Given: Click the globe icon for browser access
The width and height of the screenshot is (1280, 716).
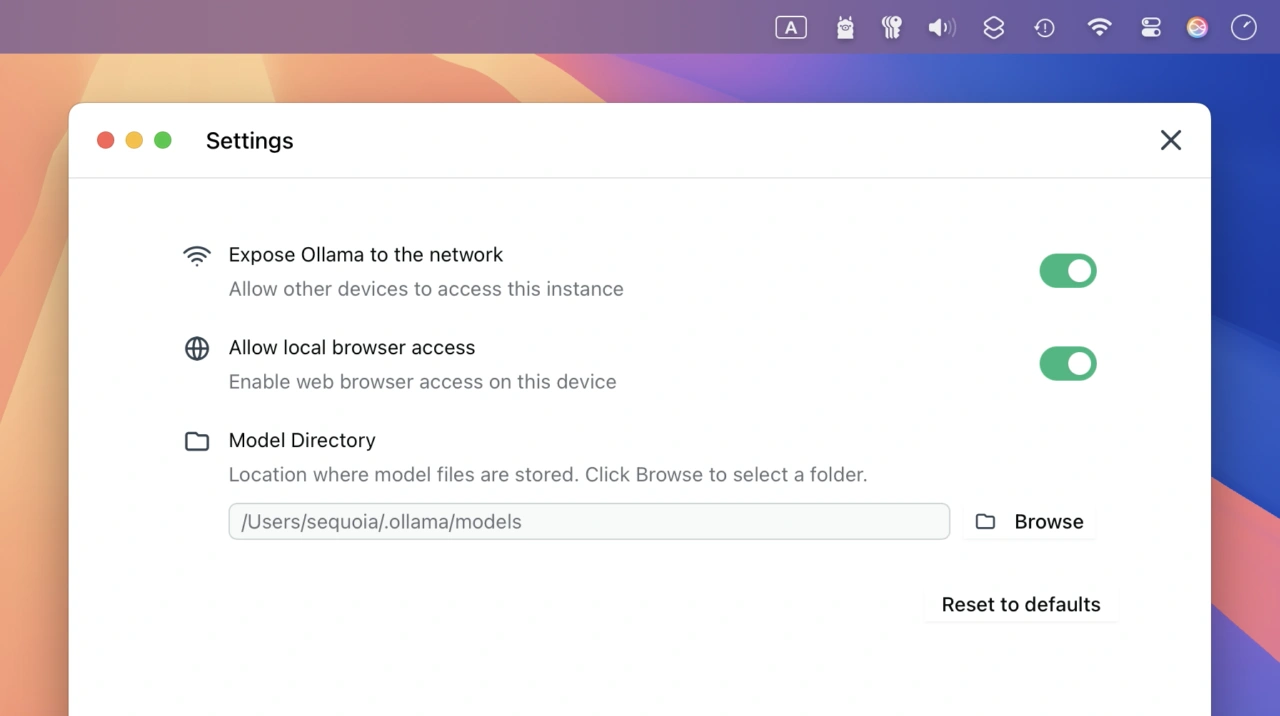Looking at the screenshot, I should point(197,348).
